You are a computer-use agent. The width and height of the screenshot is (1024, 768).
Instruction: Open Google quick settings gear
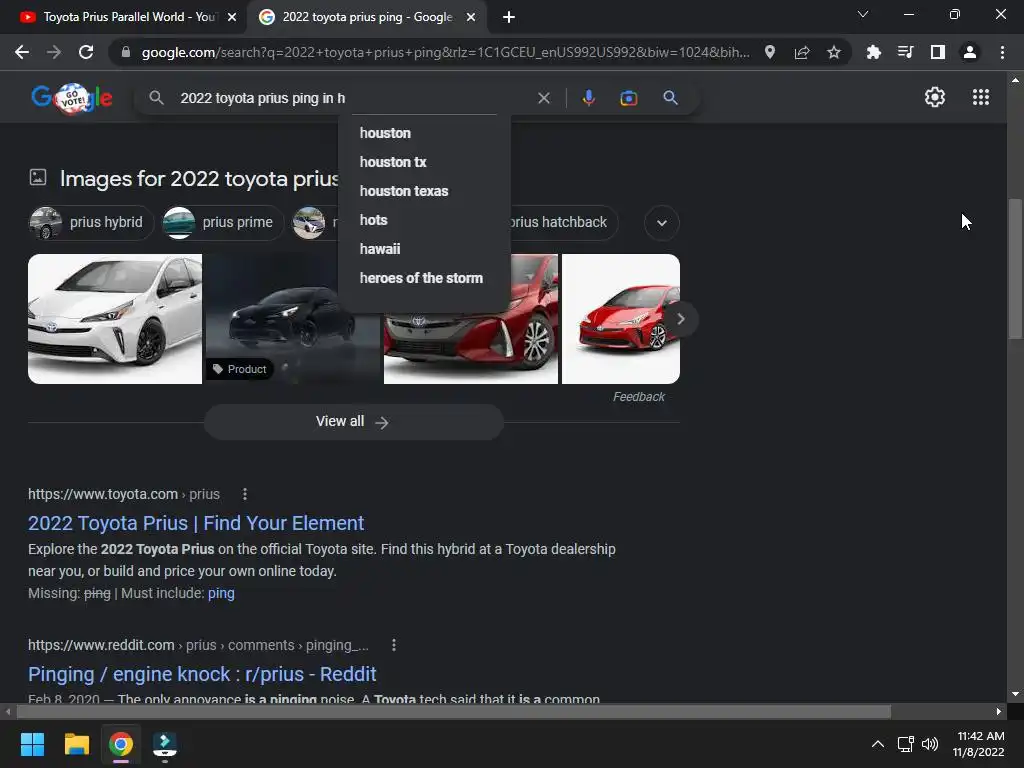935,97
